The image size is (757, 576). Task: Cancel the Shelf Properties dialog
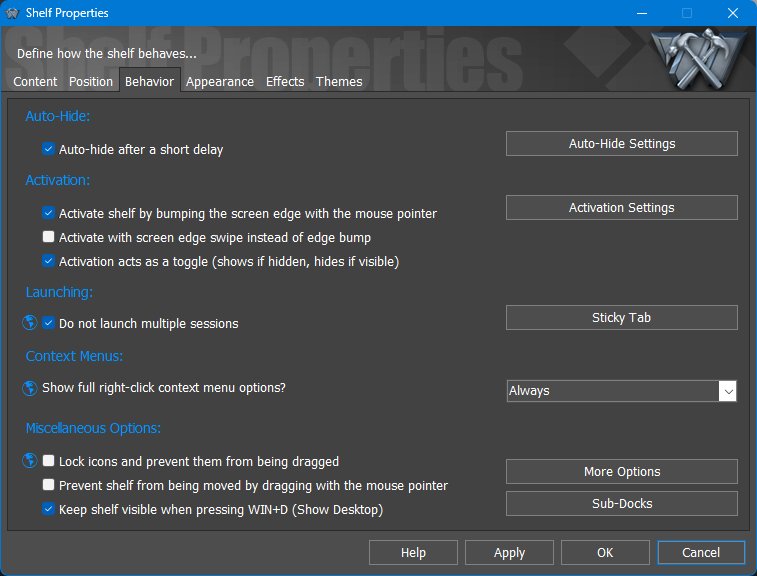701,552
